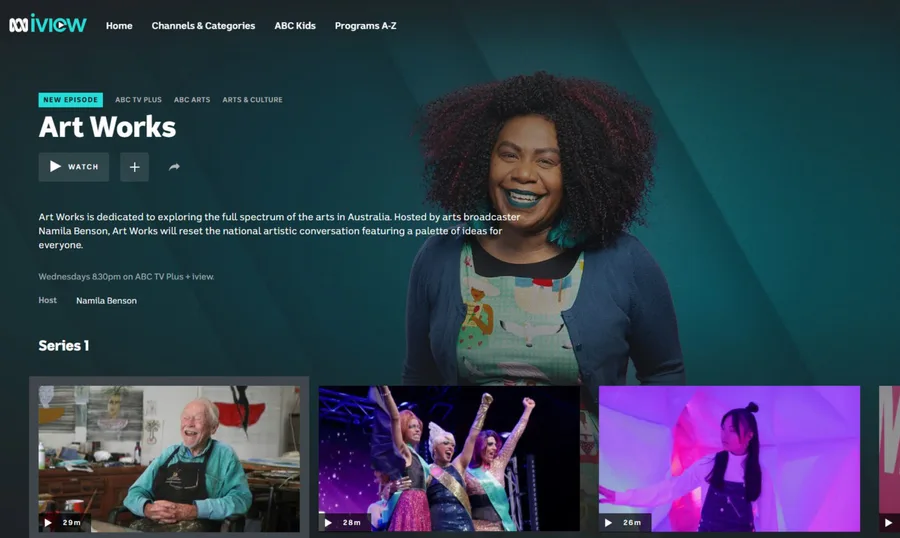Click the share arrow icon
This screenshot has width=900, height=538.
point(174,167)
